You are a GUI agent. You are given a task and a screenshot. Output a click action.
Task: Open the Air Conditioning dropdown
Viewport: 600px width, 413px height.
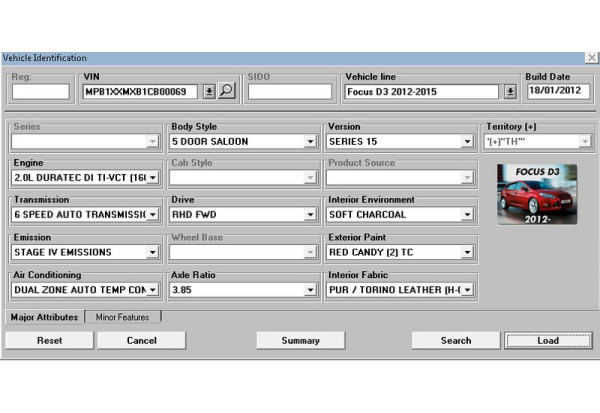tap(153, 290)
